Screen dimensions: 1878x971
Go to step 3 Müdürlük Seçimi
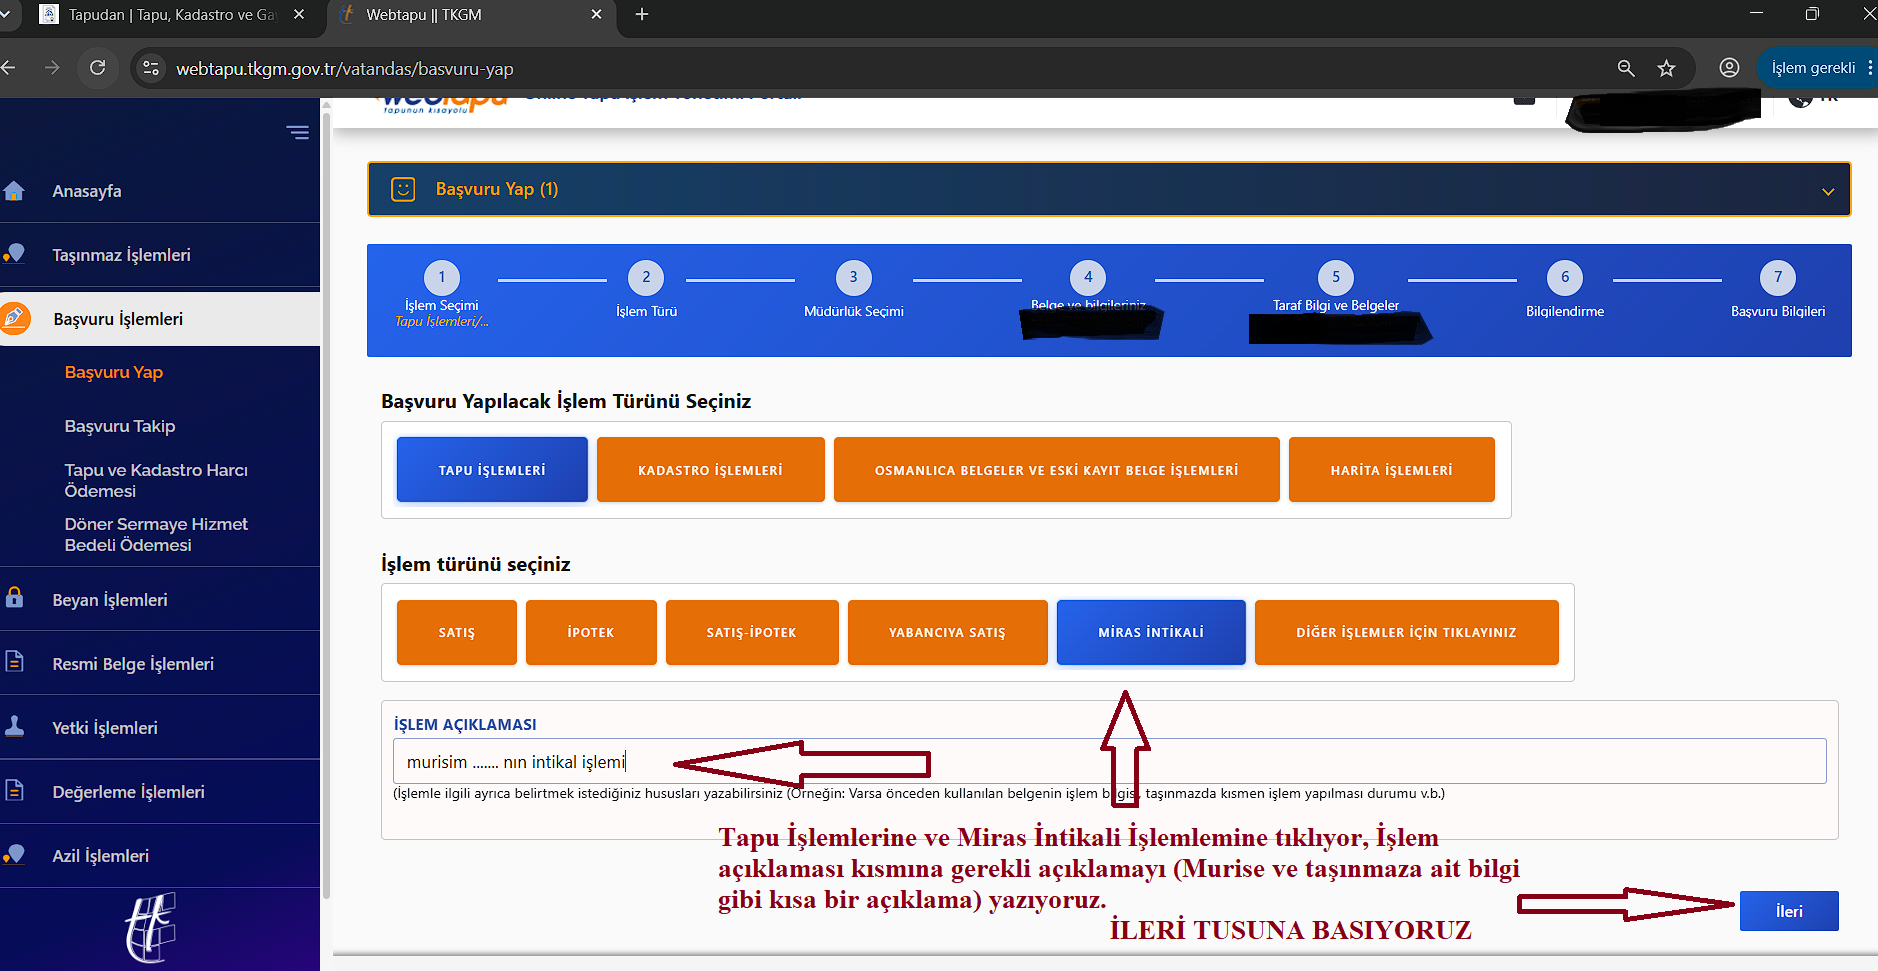pyautogui.click(x=853, y=290)
